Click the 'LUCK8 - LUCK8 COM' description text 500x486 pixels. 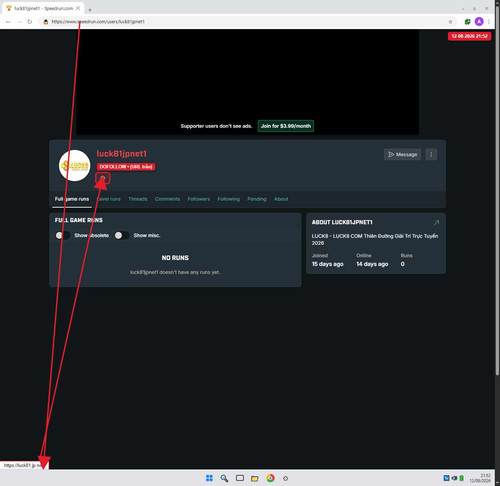pos(375,239)
